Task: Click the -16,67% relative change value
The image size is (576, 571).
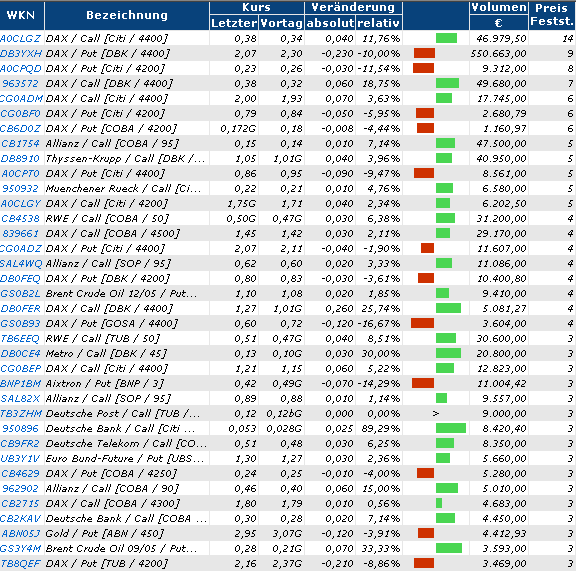Action: pos(379,323)
